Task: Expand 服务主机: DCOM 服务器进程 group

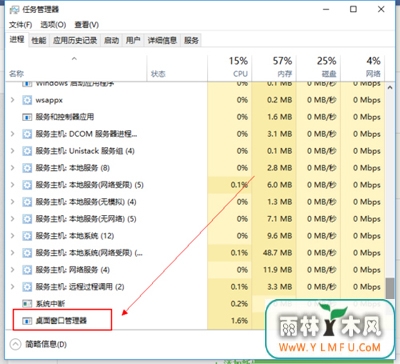Action: pos(13,134)
